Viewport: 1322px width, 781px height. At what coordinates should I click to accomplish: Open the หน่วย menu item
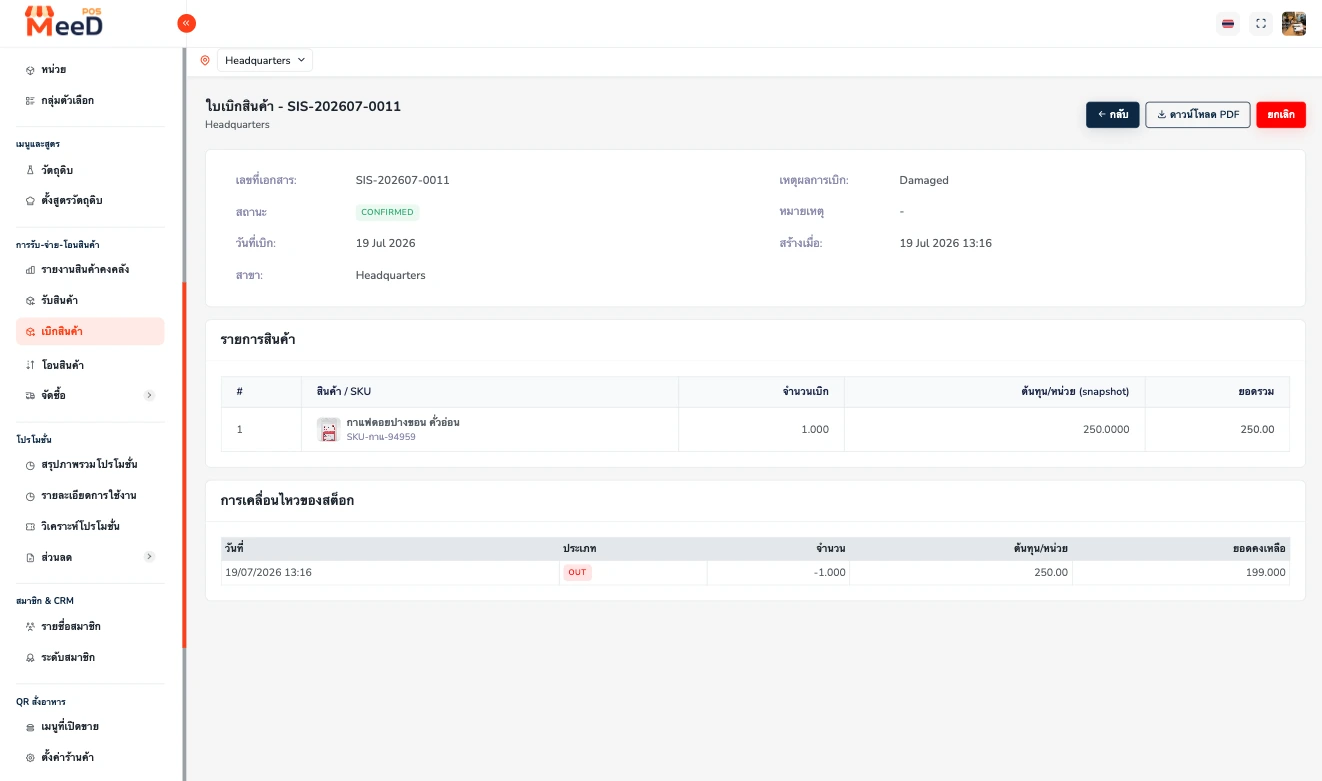[x=90, y=69]
